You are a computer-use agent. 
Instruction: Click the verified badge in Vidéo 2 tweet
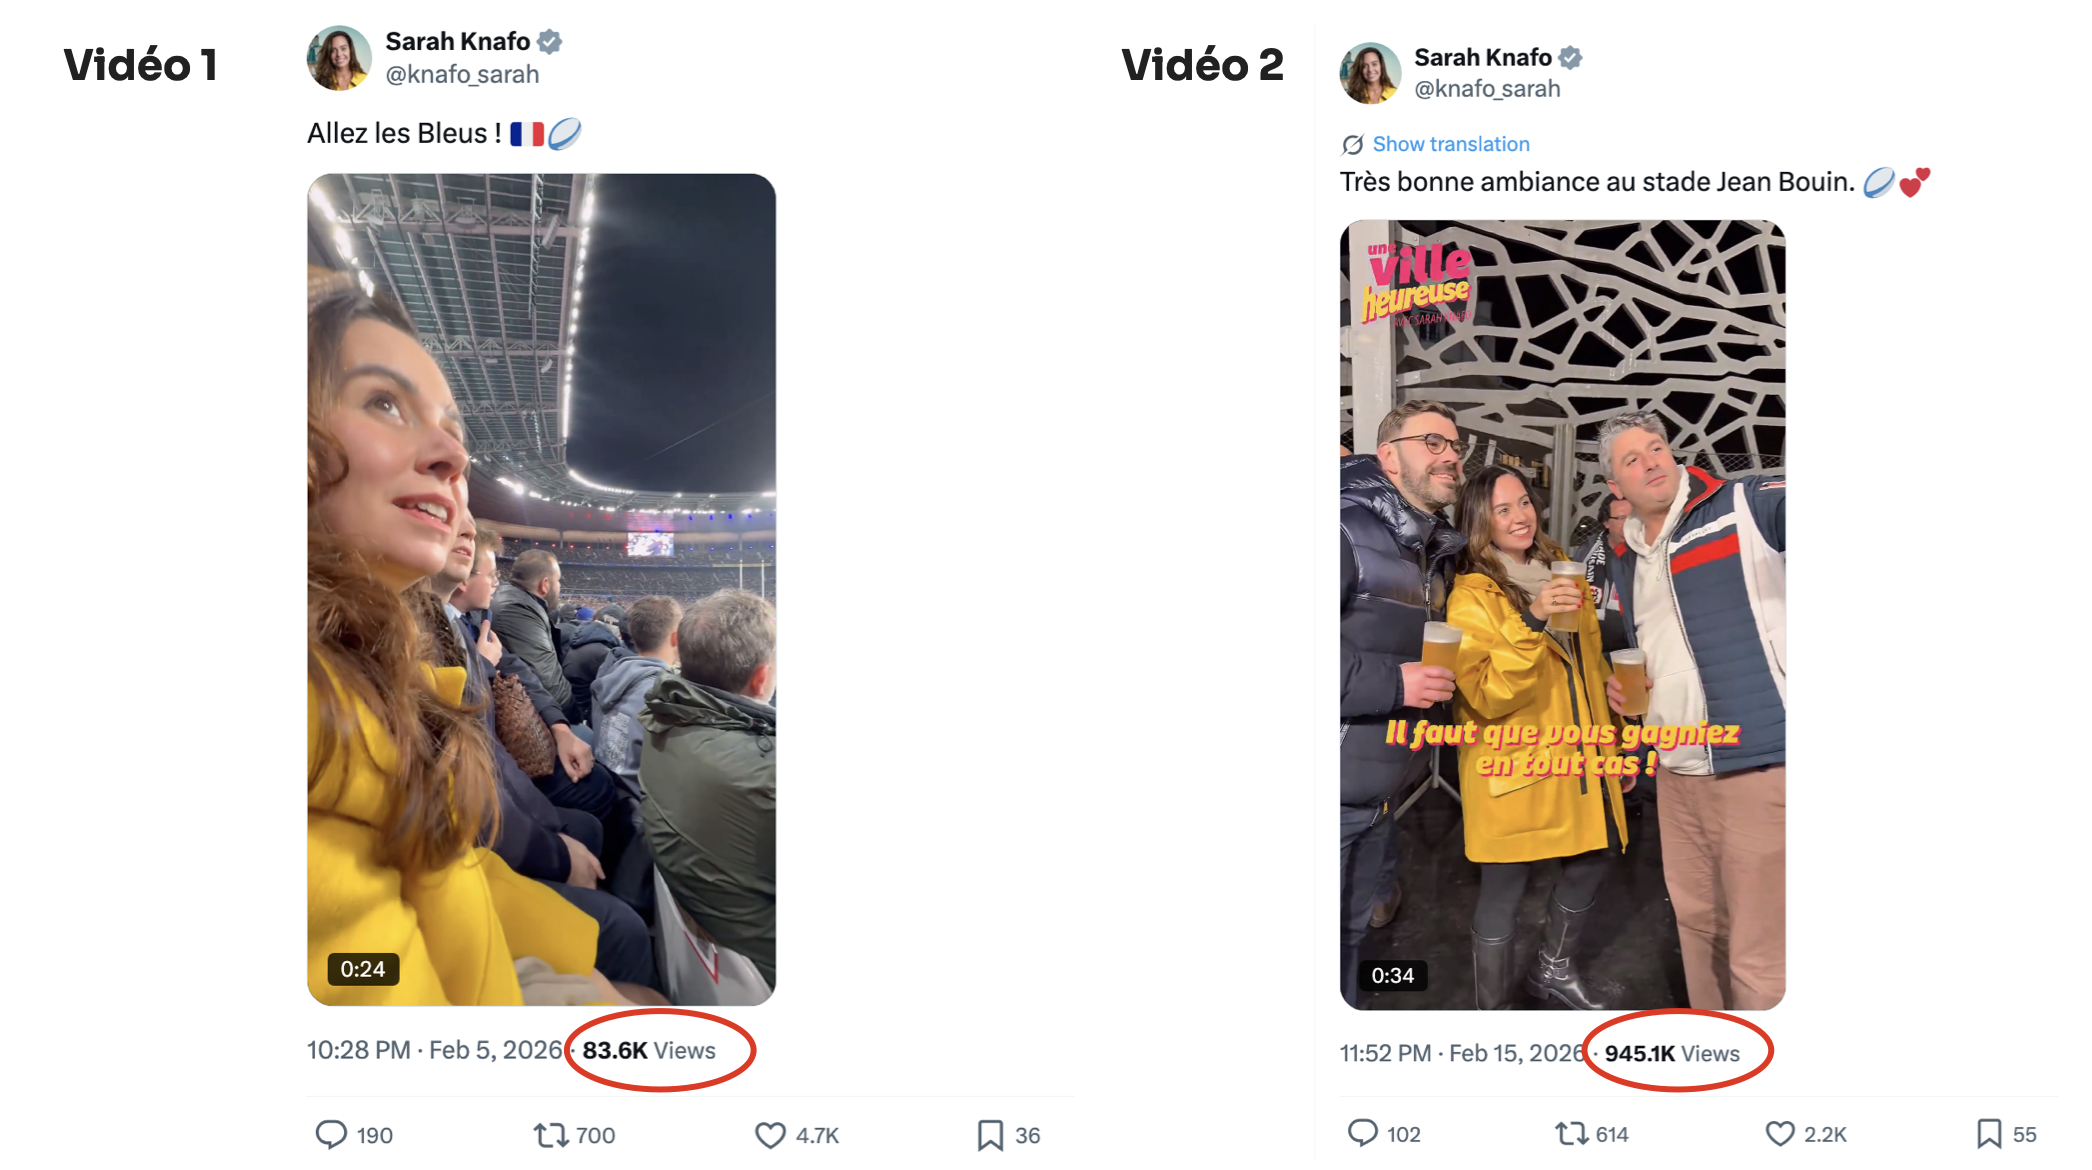click(1571, 58)
